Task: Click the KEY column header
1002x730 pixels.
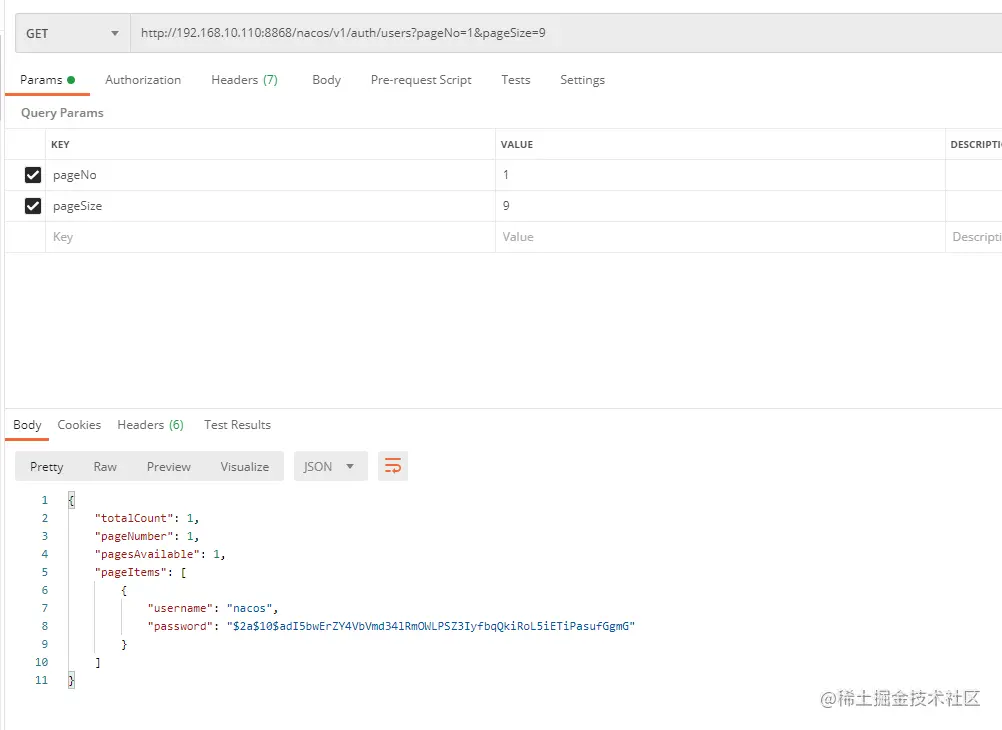Action: (60, 144)
